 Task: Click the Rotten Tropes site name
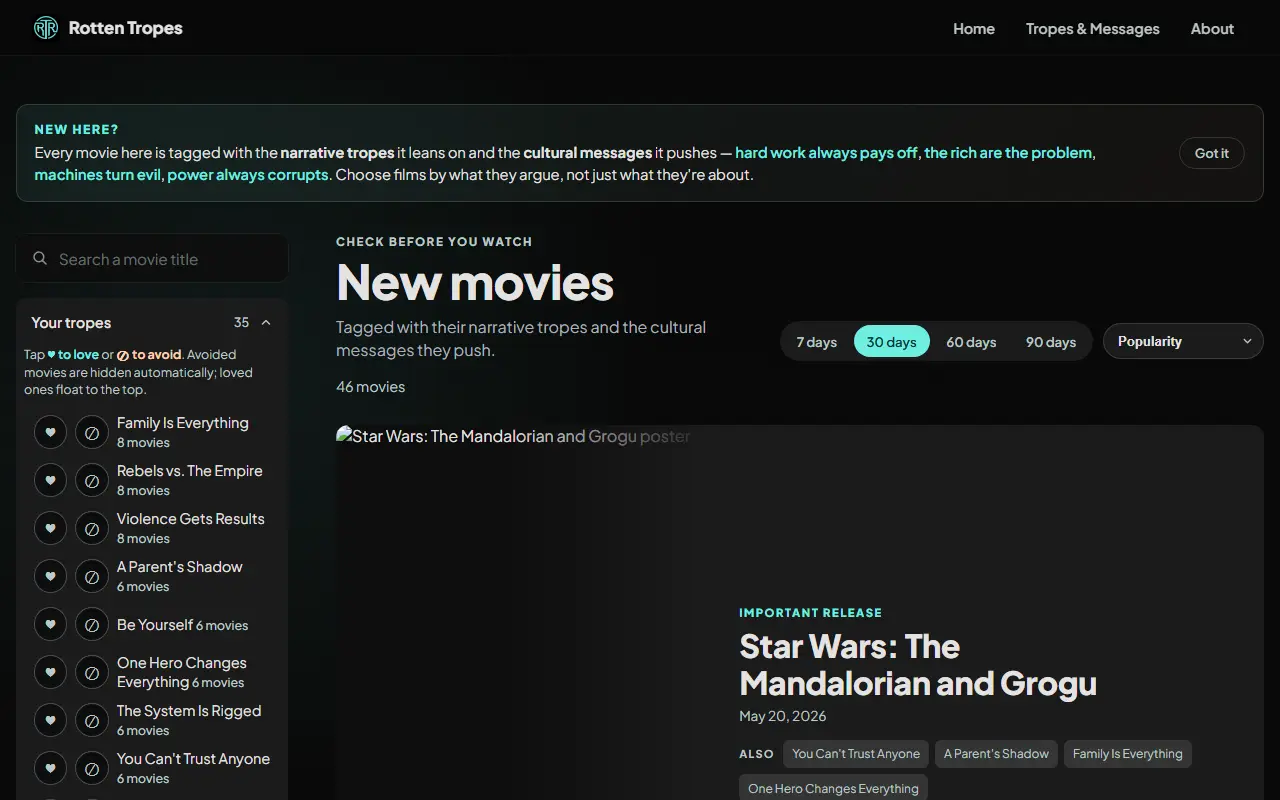125,28
